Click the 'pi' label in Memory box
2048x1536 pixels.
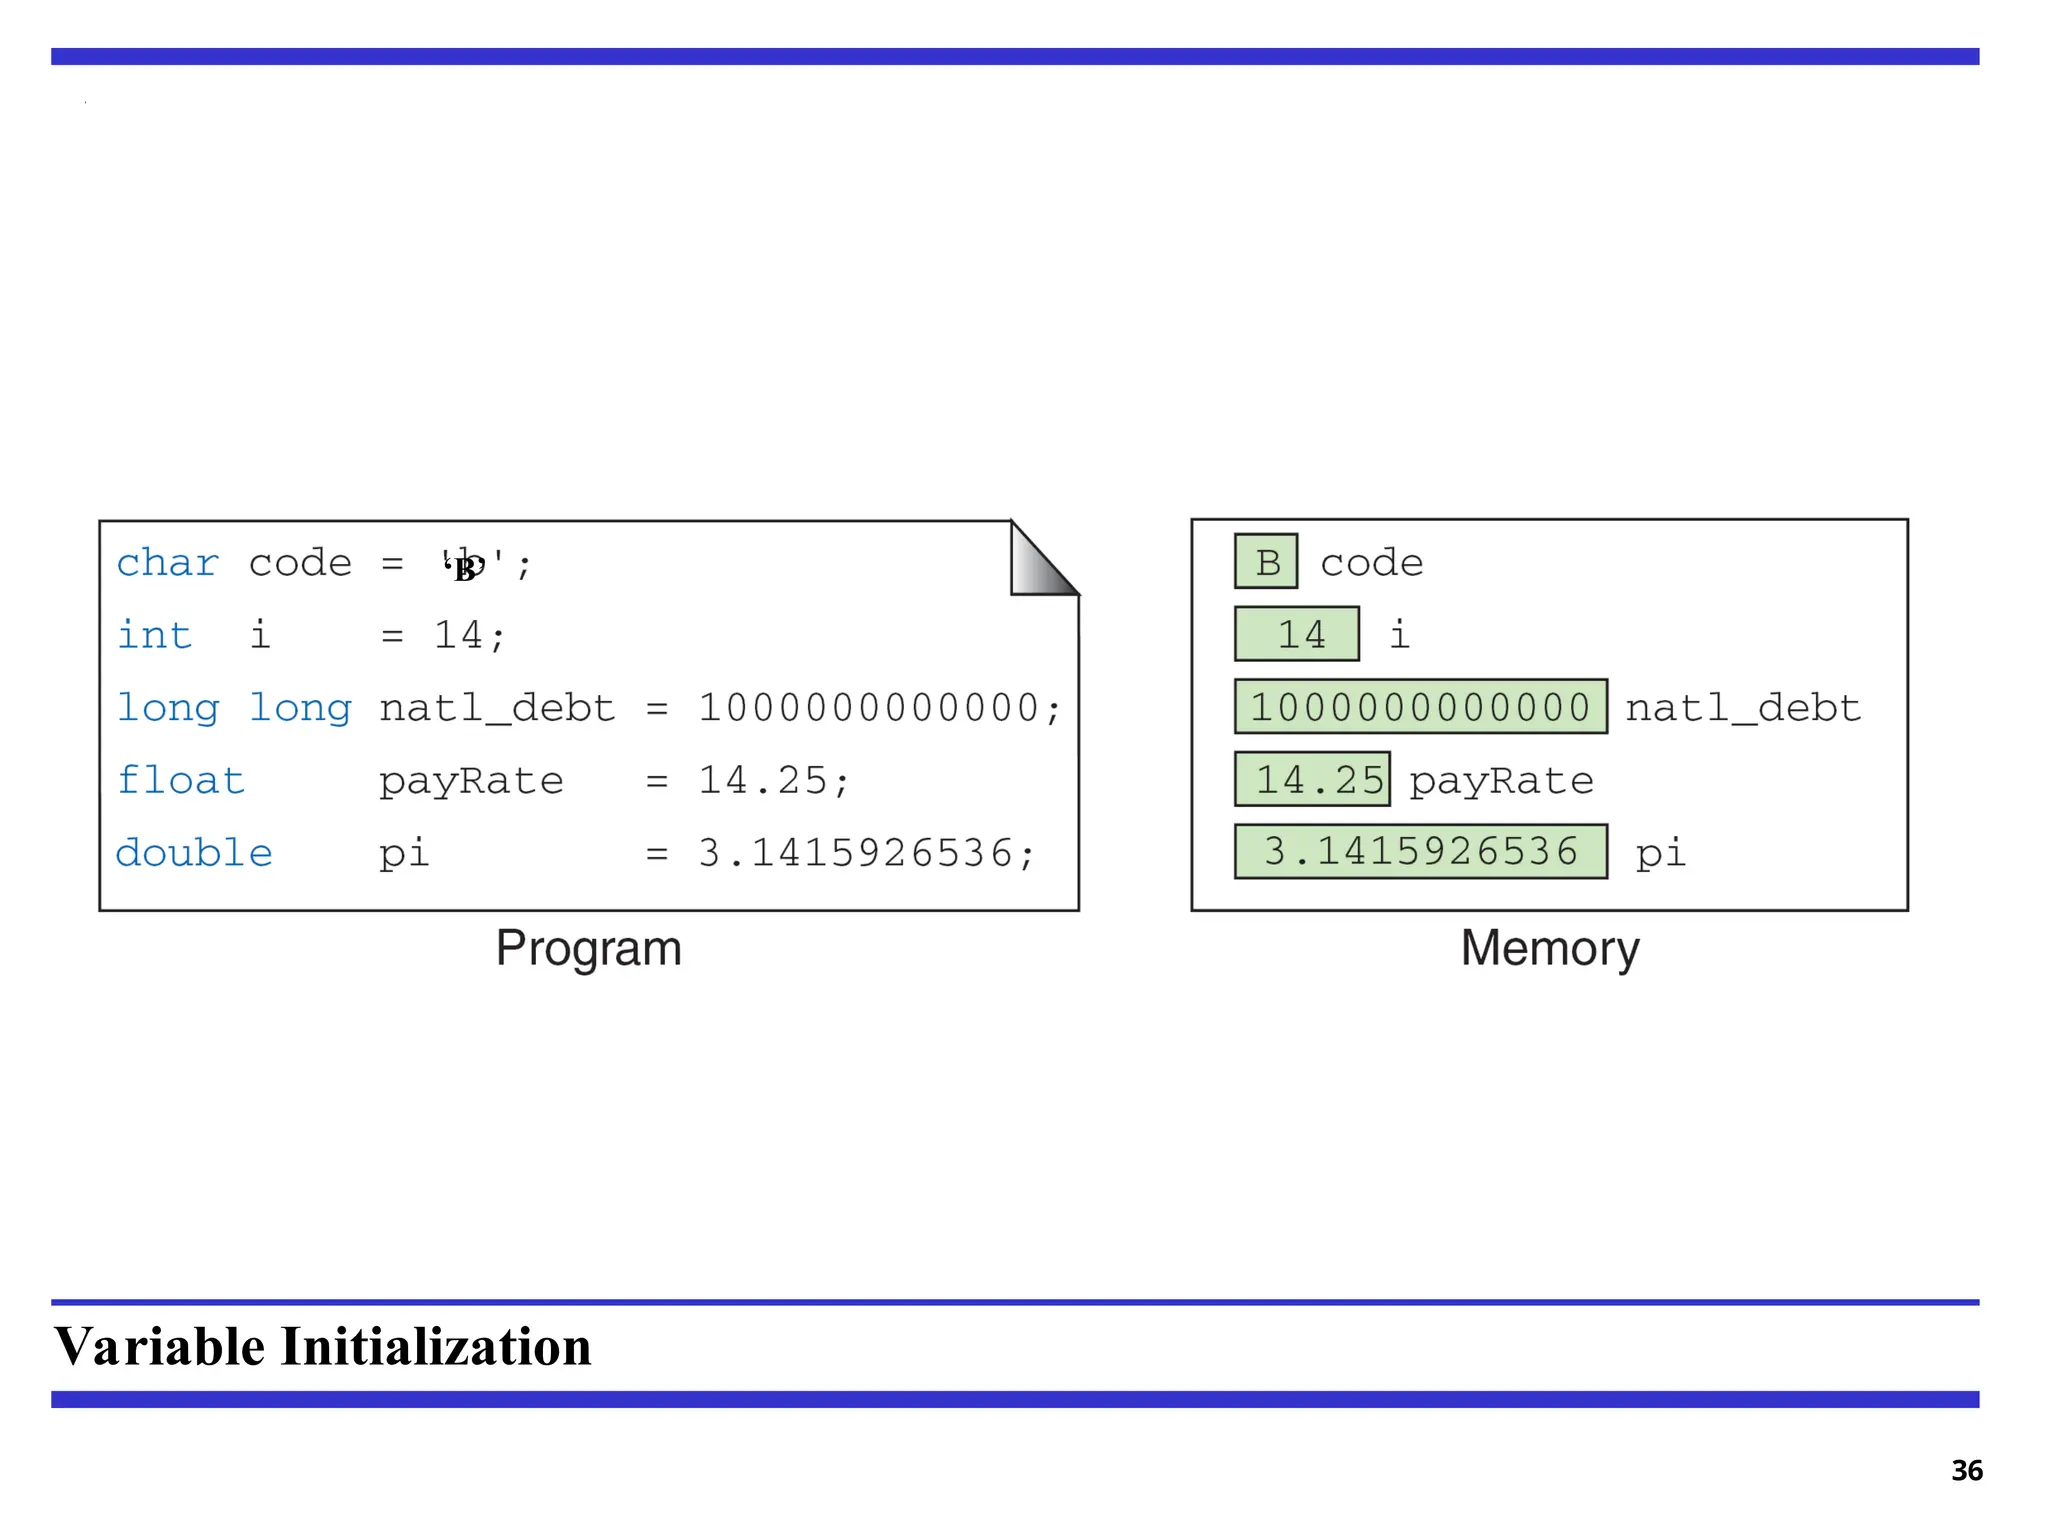[x=1661, y=854]
